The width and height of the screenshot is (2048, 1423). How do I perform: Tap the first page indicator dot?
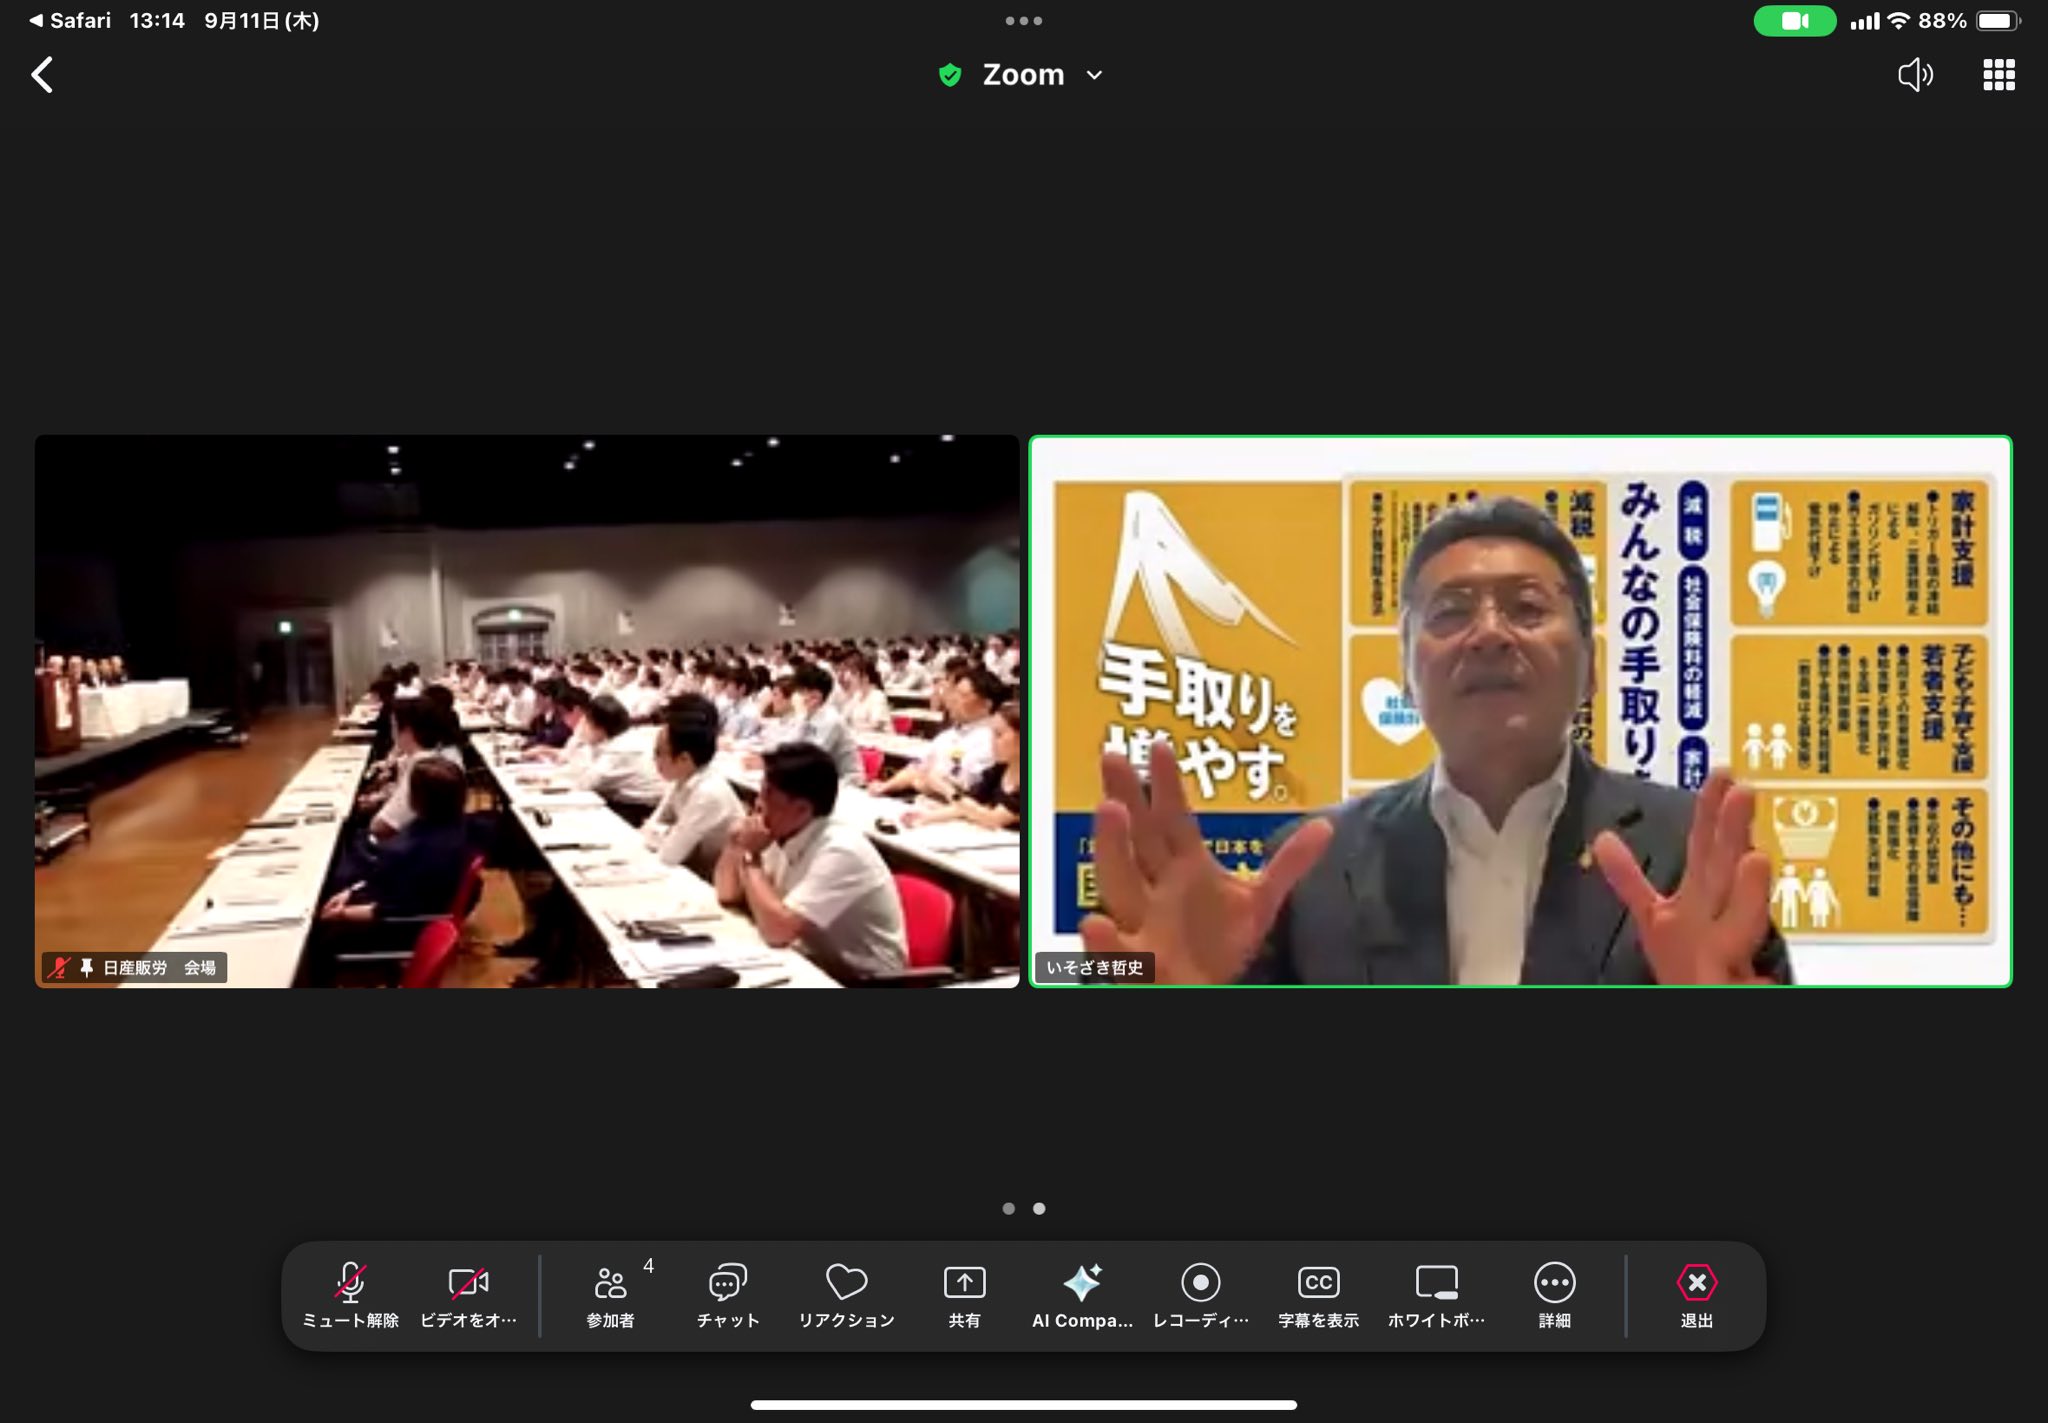coord(1008,1208)
